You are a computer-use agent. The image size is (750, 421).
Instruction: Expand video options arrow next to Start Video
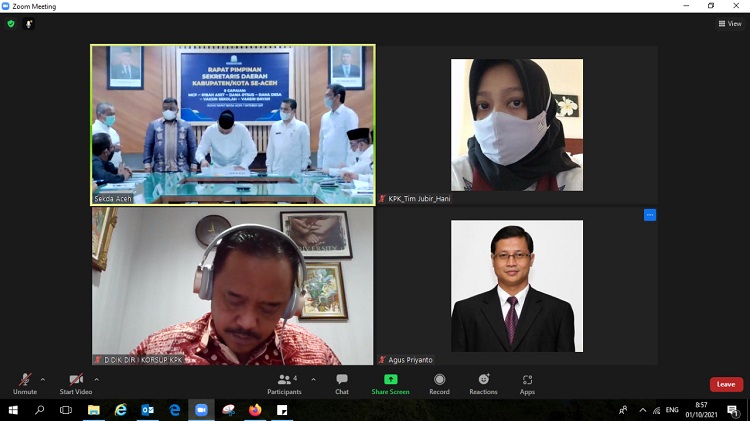click(x=97, y=379)
